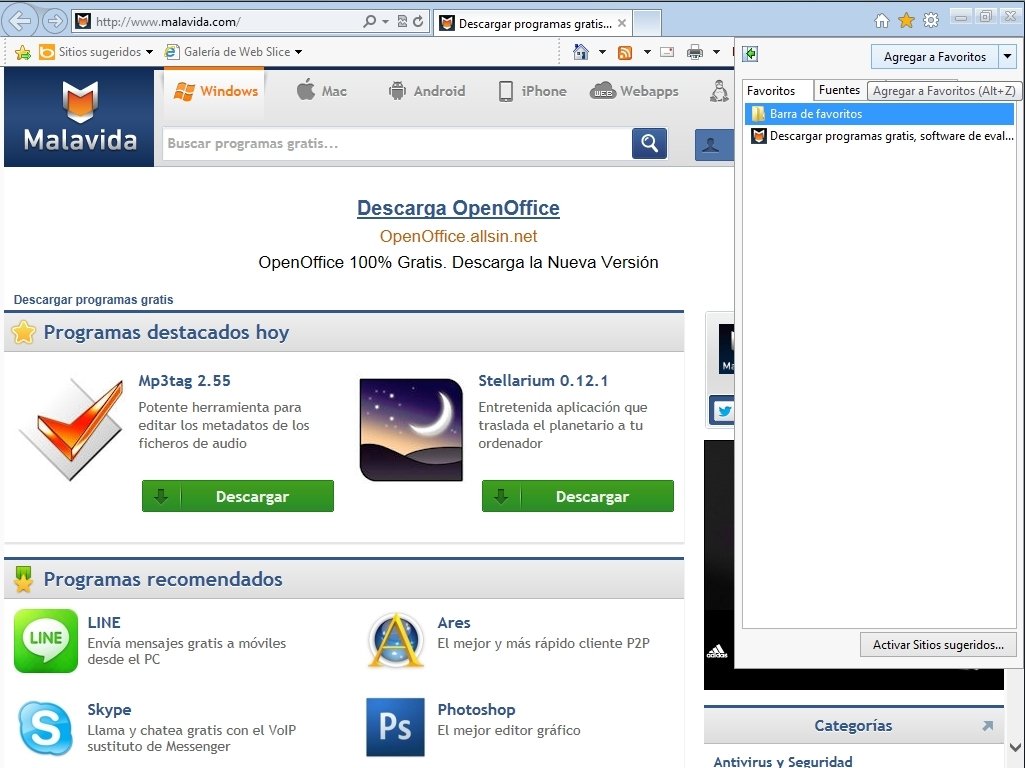
Task: Click the Malavida logo
Action: point(79,116)
